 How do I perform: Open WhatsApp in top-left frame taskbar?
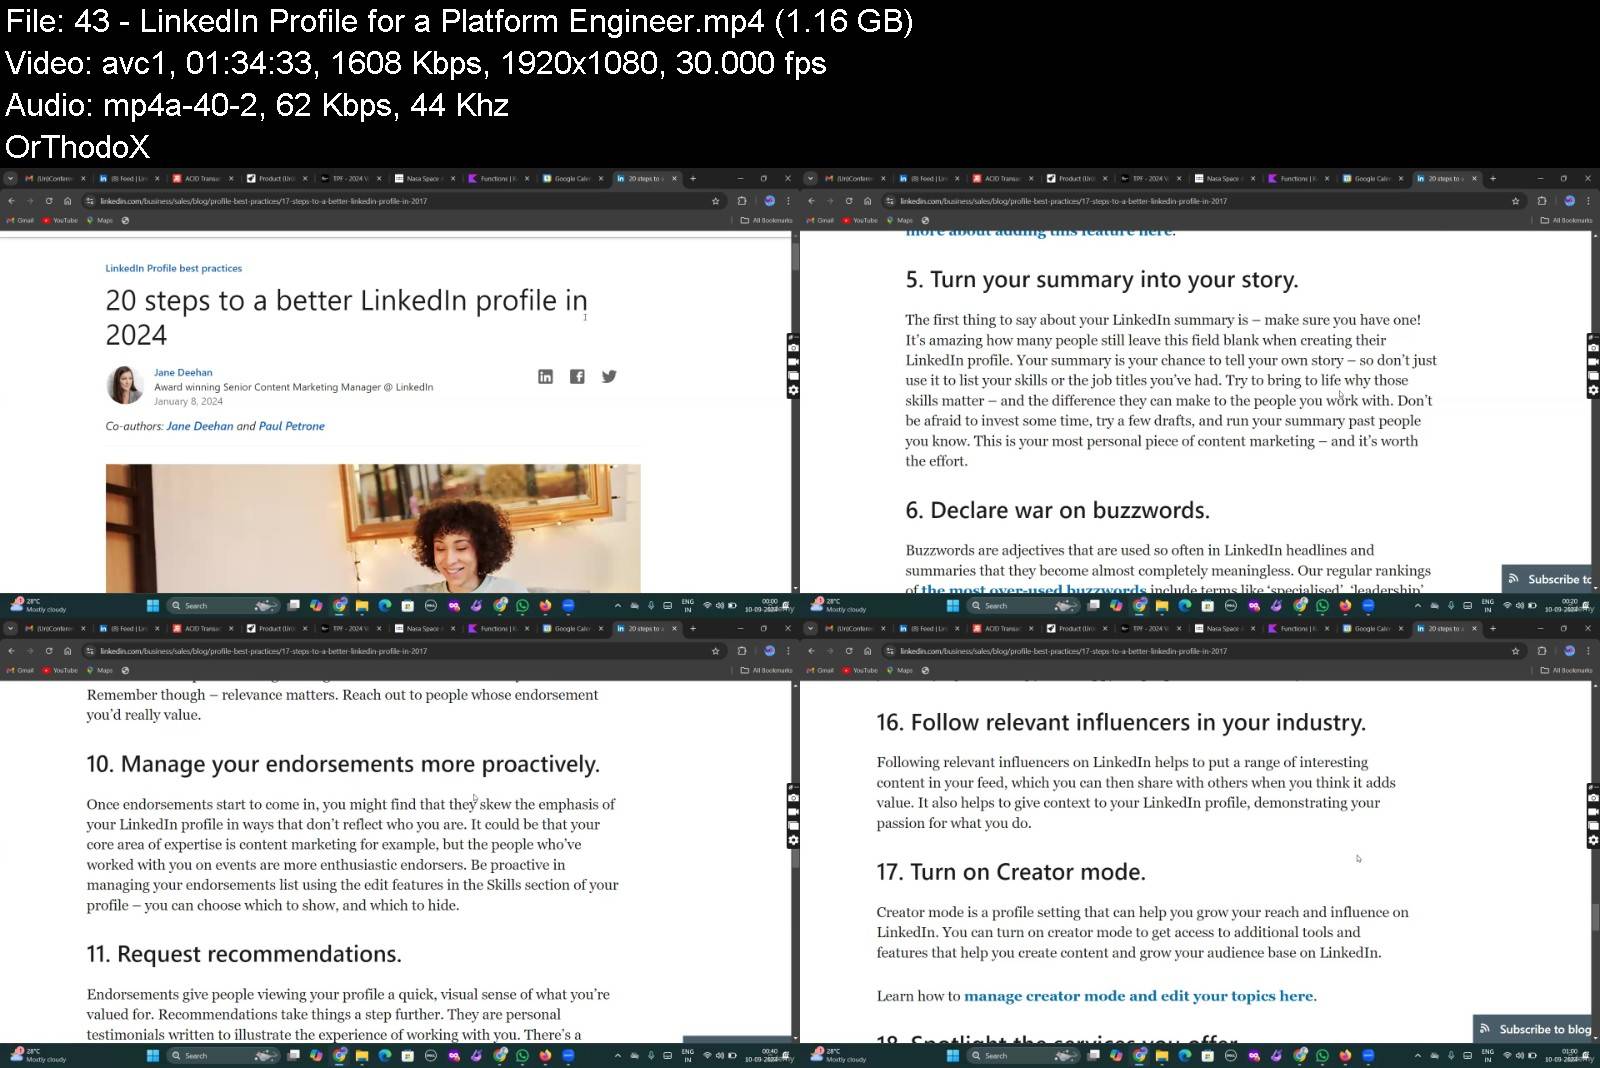[x=522, y=605]
